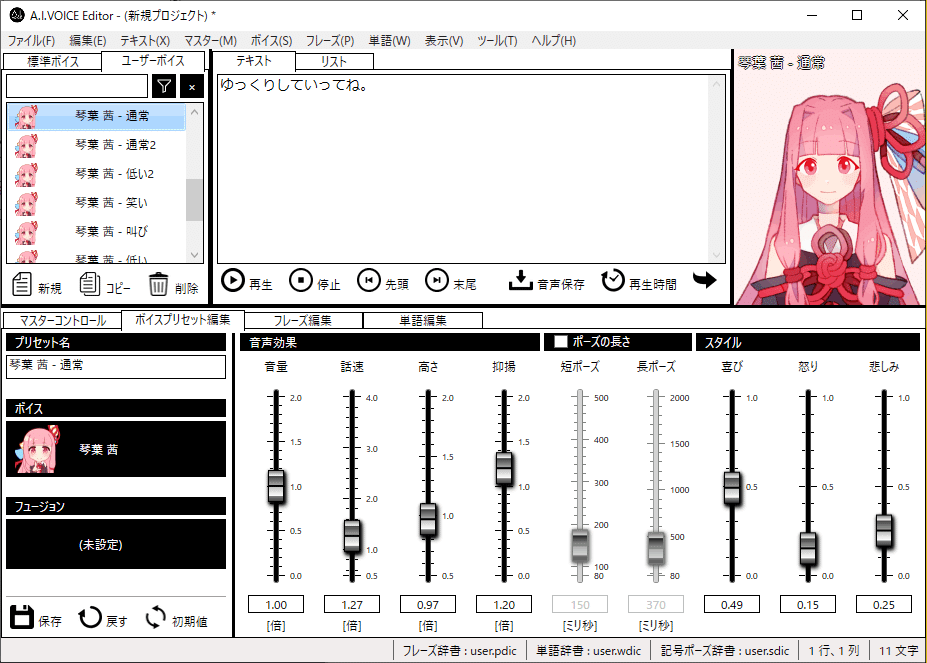Toggle the ポーズの長さ checkbox

tap(560, 342)
